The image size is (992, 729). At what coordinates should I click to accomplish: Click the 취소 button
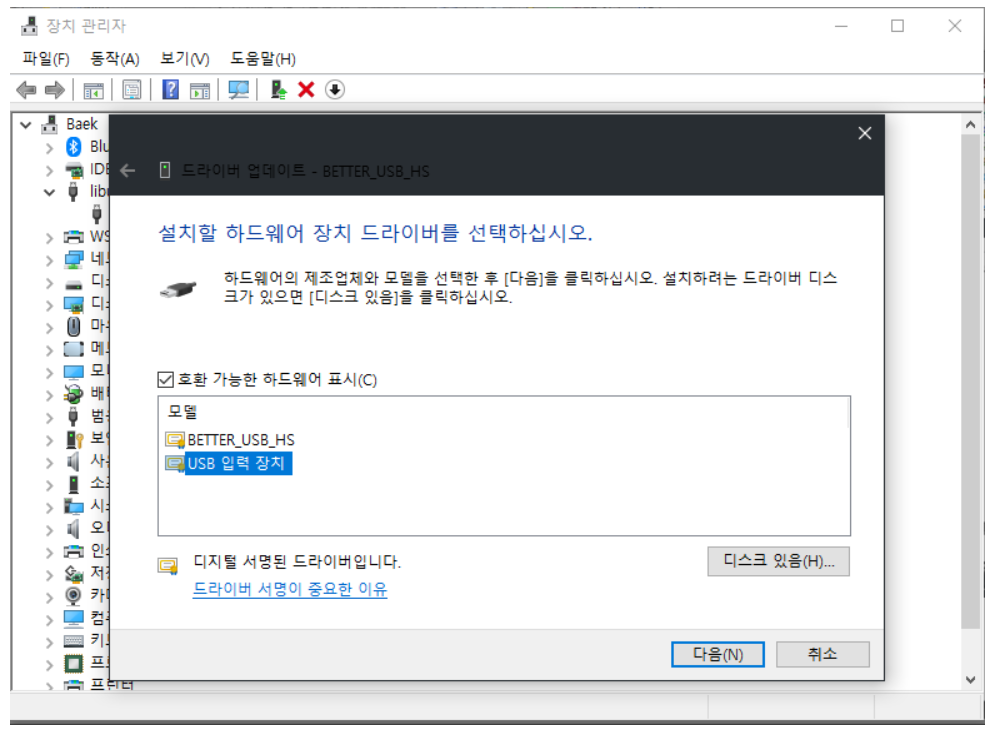click(822, 654)
